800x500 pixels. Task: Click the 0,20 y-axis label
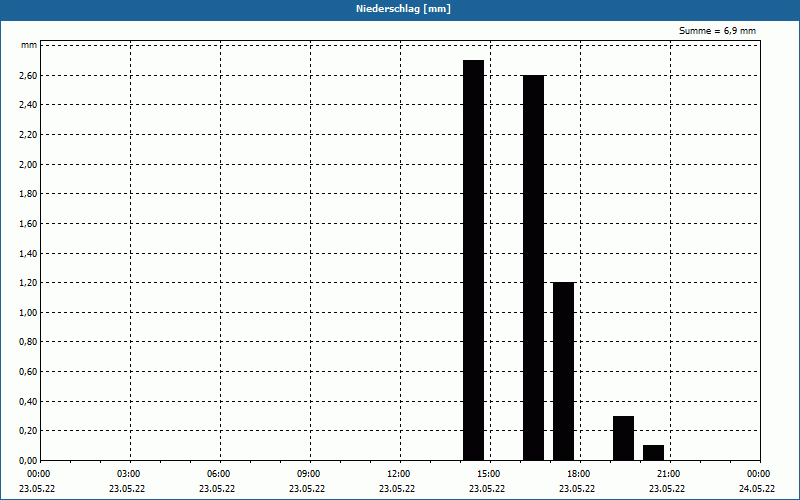point(28,431)
